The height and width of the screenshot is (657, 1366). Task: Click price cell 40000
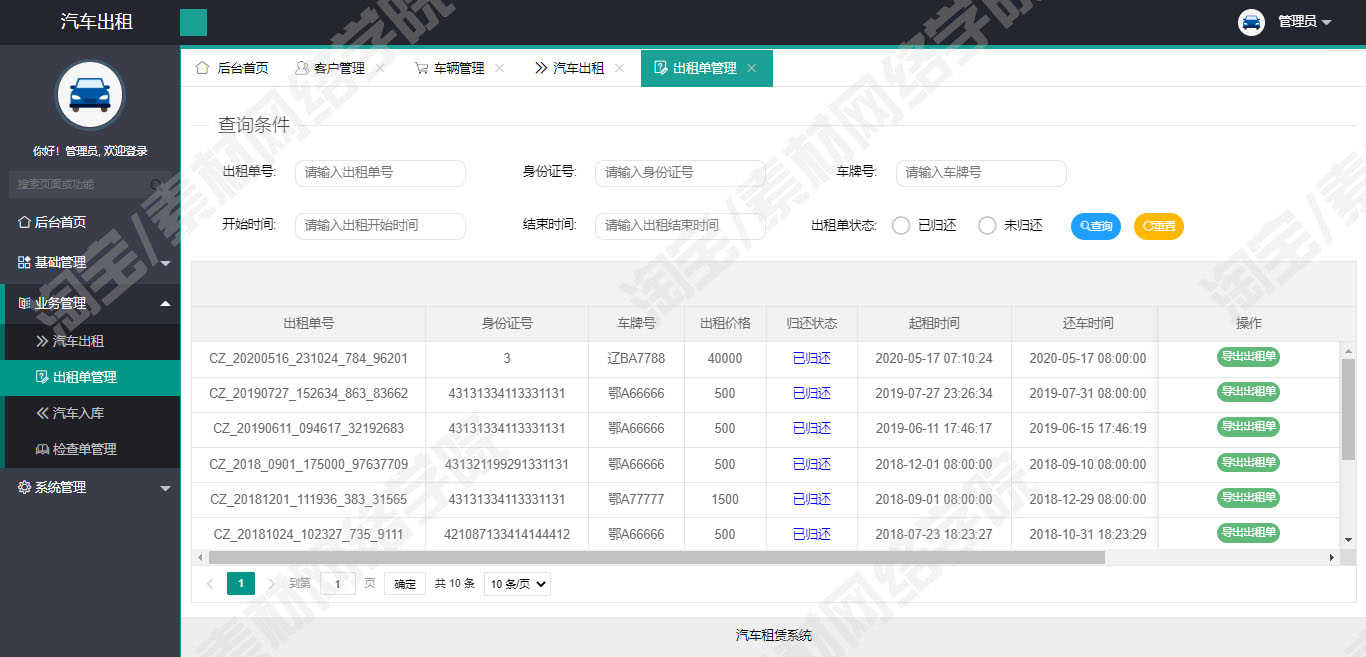(725, 358)
